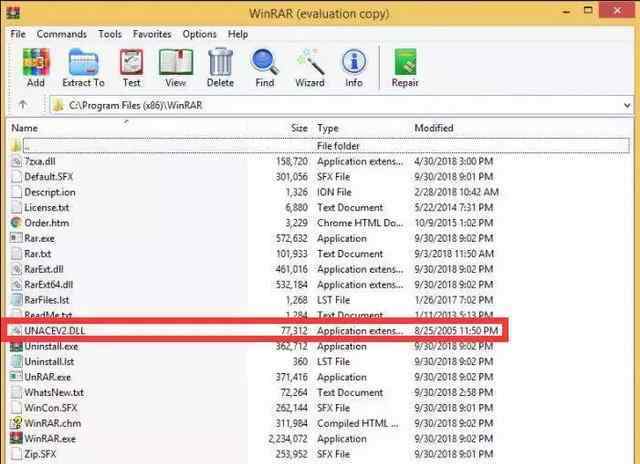
Task: Click the 7zxa.dll file icon
Action: click(16, 162)
